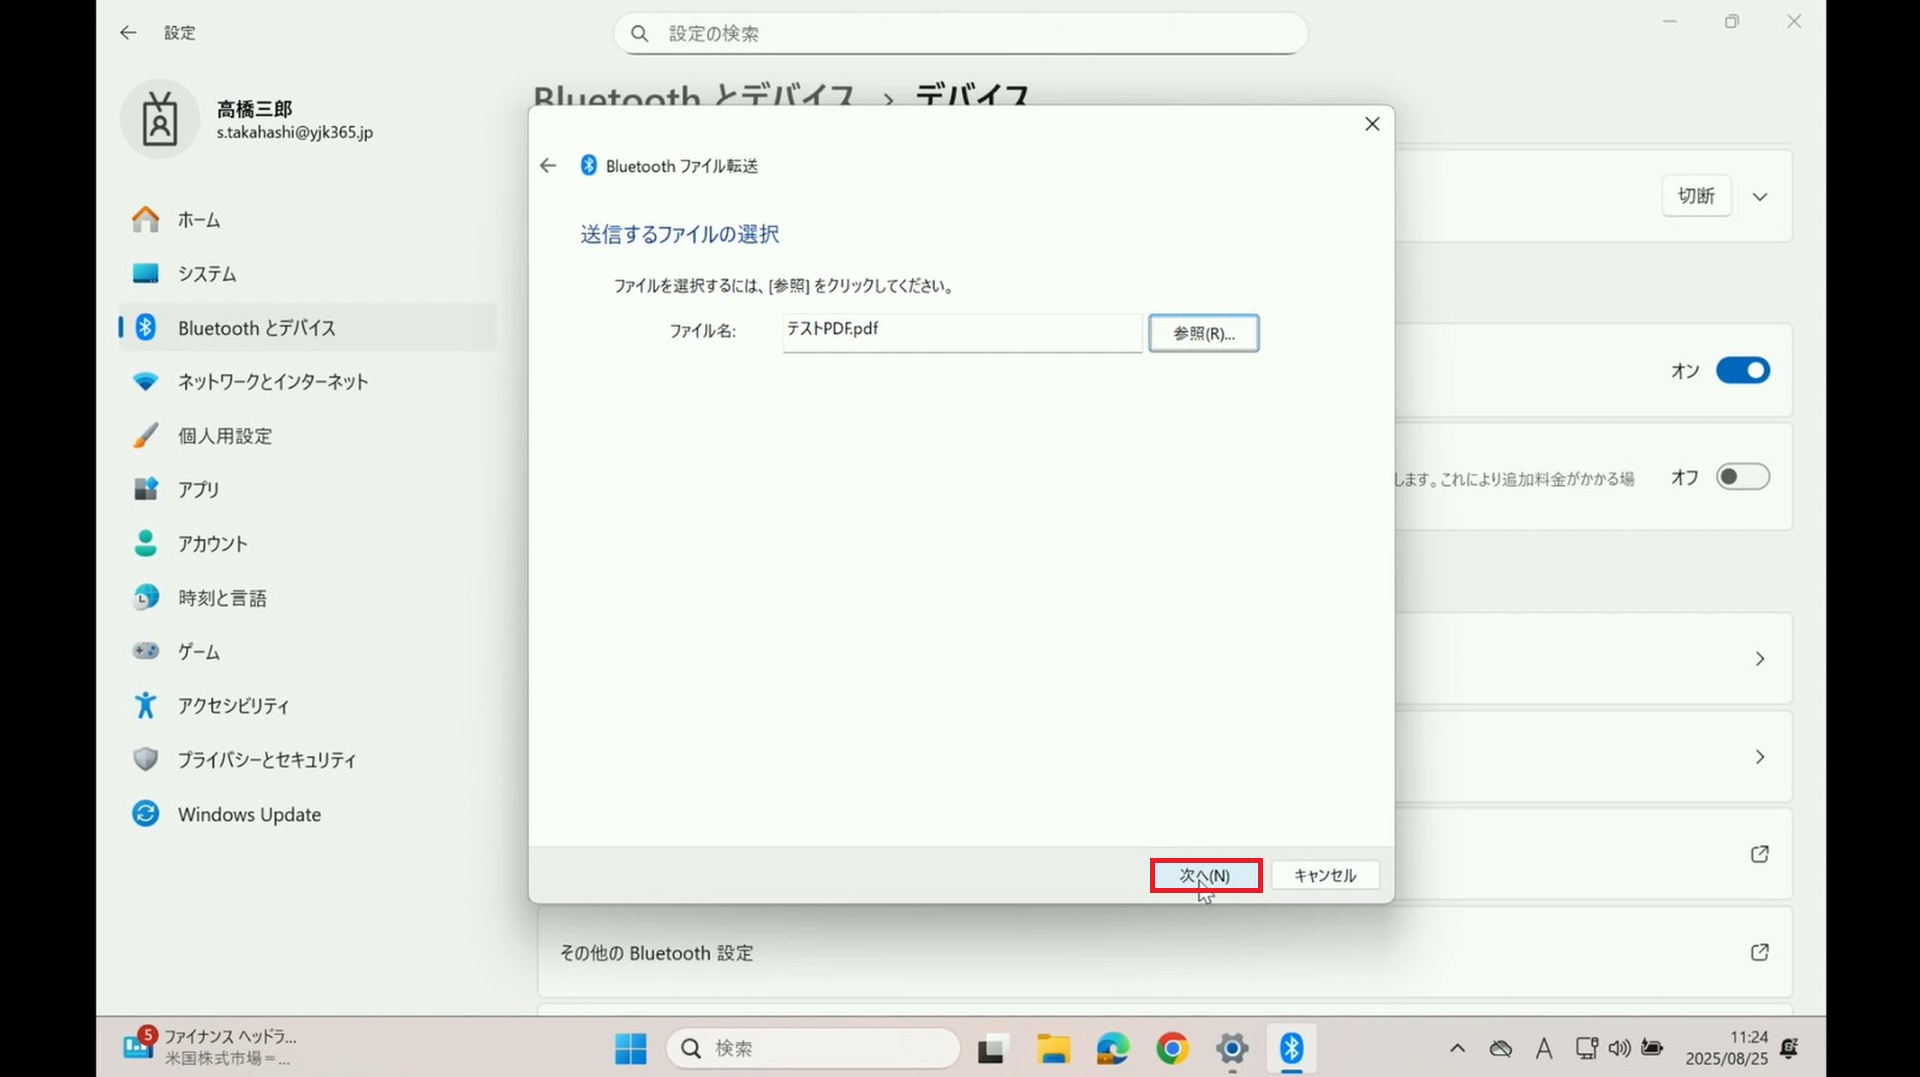Open Microsoft Edge from the taskbar

click(x=1112, y=1048)
